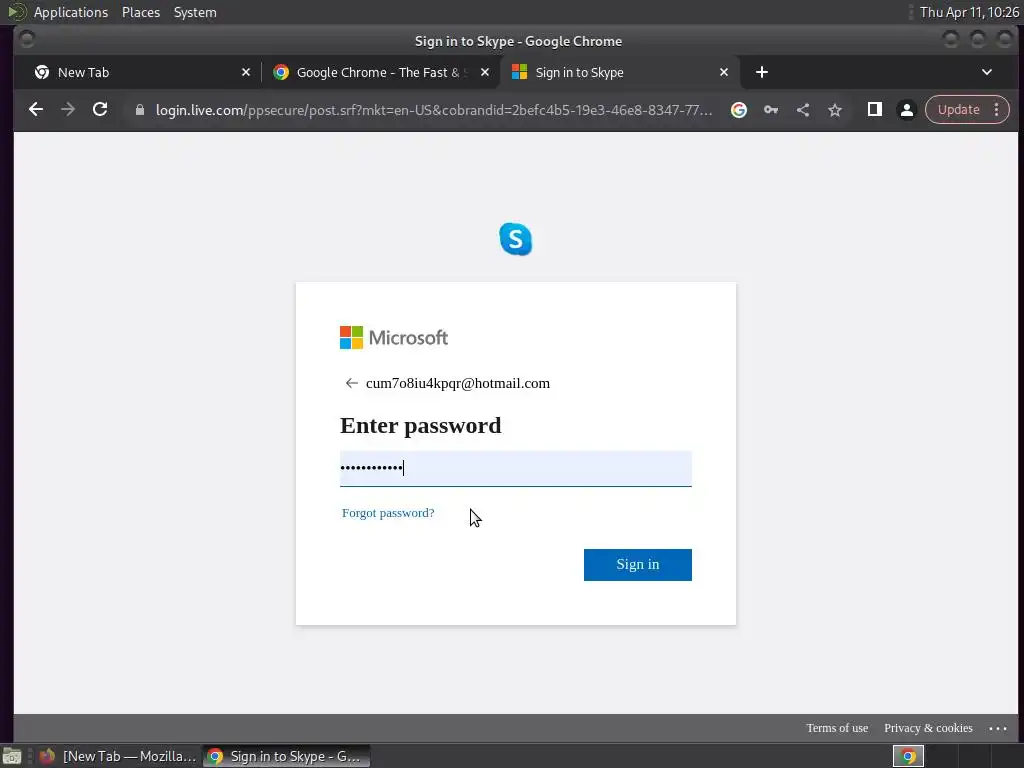The width and height of the screenshot is (1024, 768).
Task: Open the System menu
Action: click(x=195, y=12)
